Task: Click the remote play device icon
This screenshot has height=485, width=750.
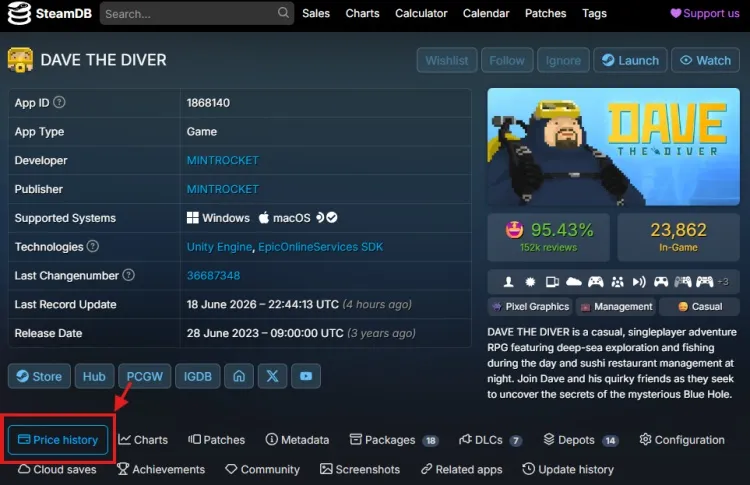Action: (552, 282)
